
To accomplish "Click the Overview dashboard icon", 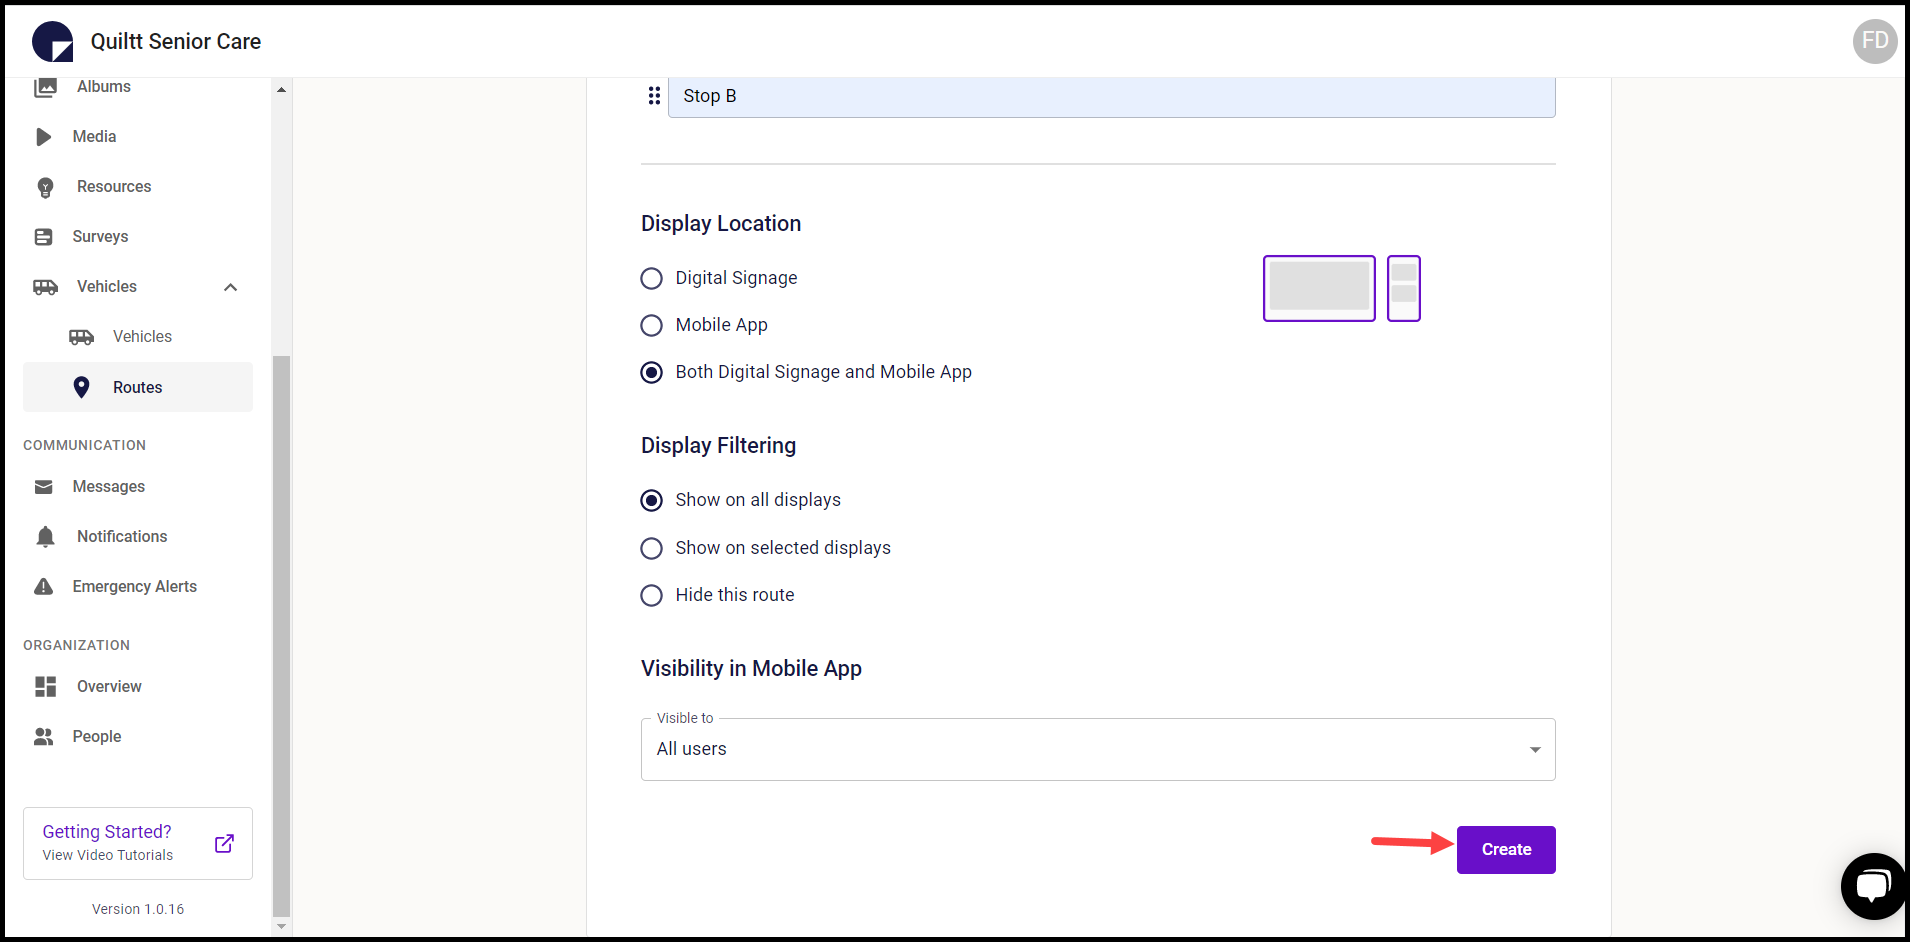I will [x=45, y=687].
